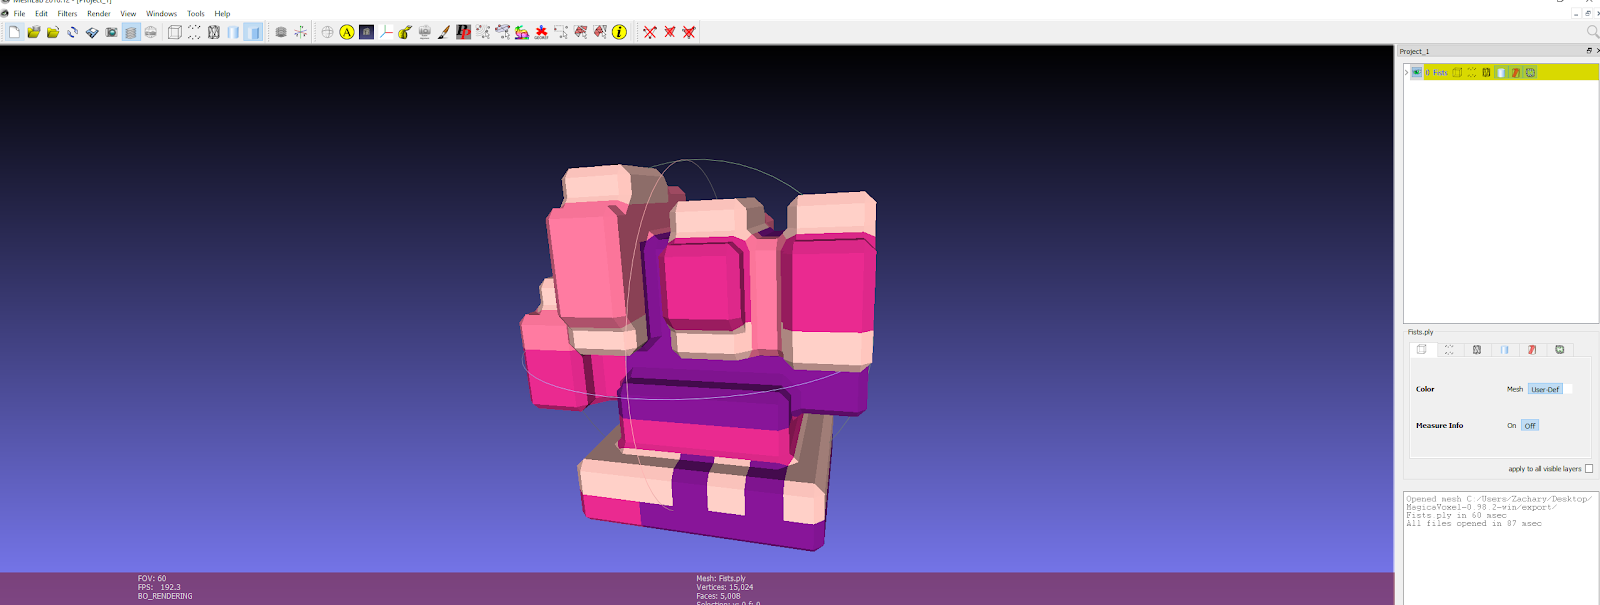Toggle solid fill icon in Fists layer row
Image resolution: width=1600 pixels, height=605 pixels.
click(x=1501, y=72)
